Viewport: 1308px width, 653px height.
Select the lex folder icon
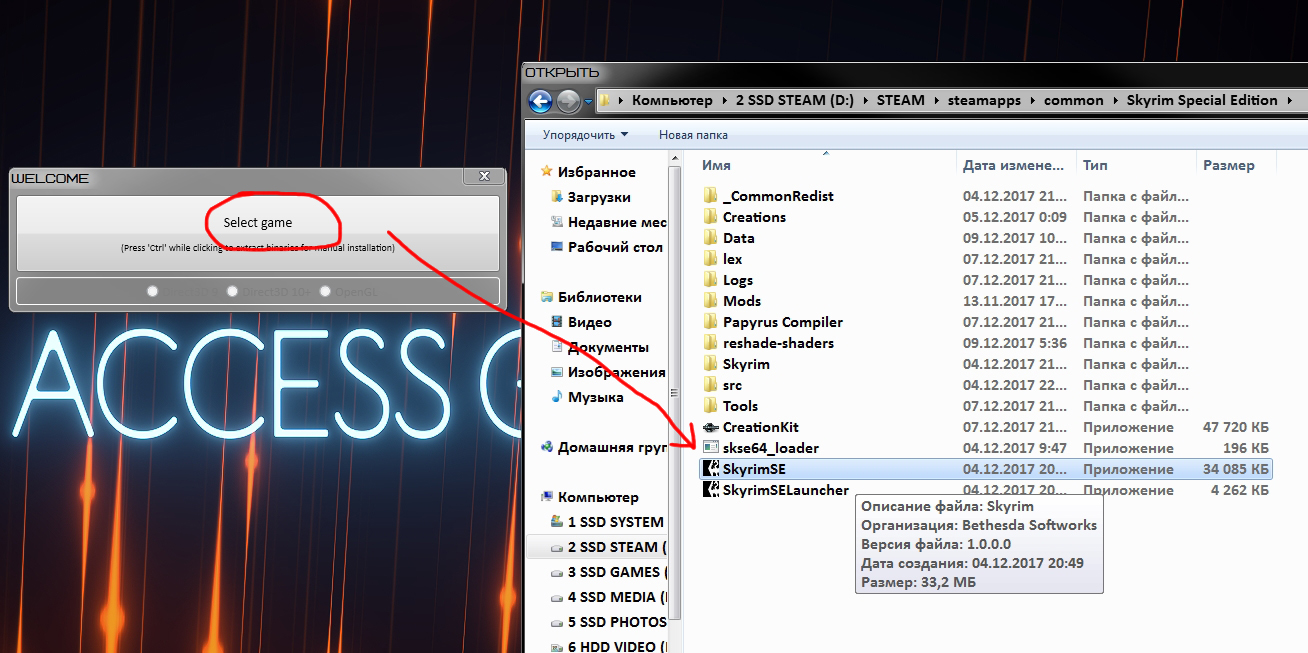coord(711,259)
